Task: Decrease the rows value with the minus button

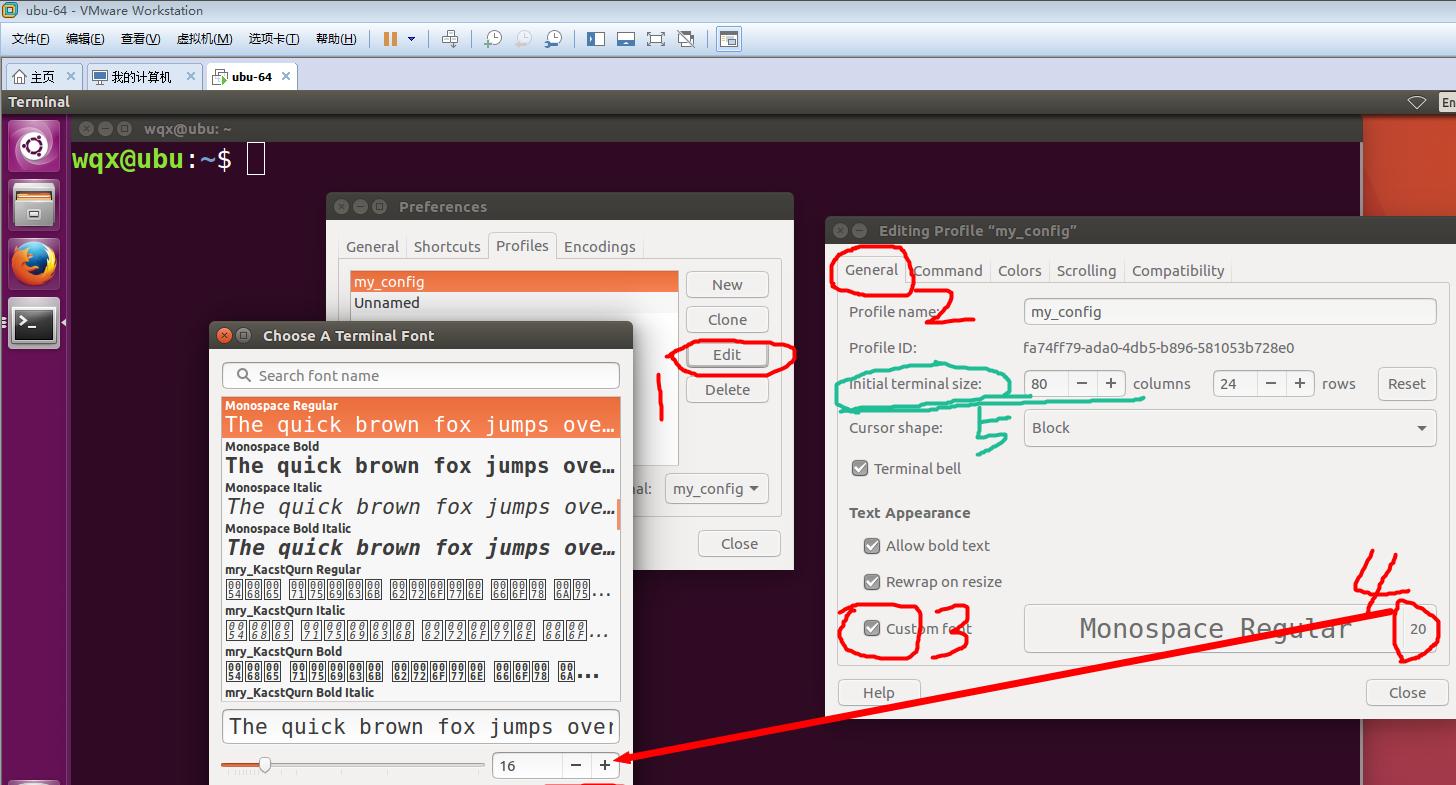Action: click(1271, 384)
